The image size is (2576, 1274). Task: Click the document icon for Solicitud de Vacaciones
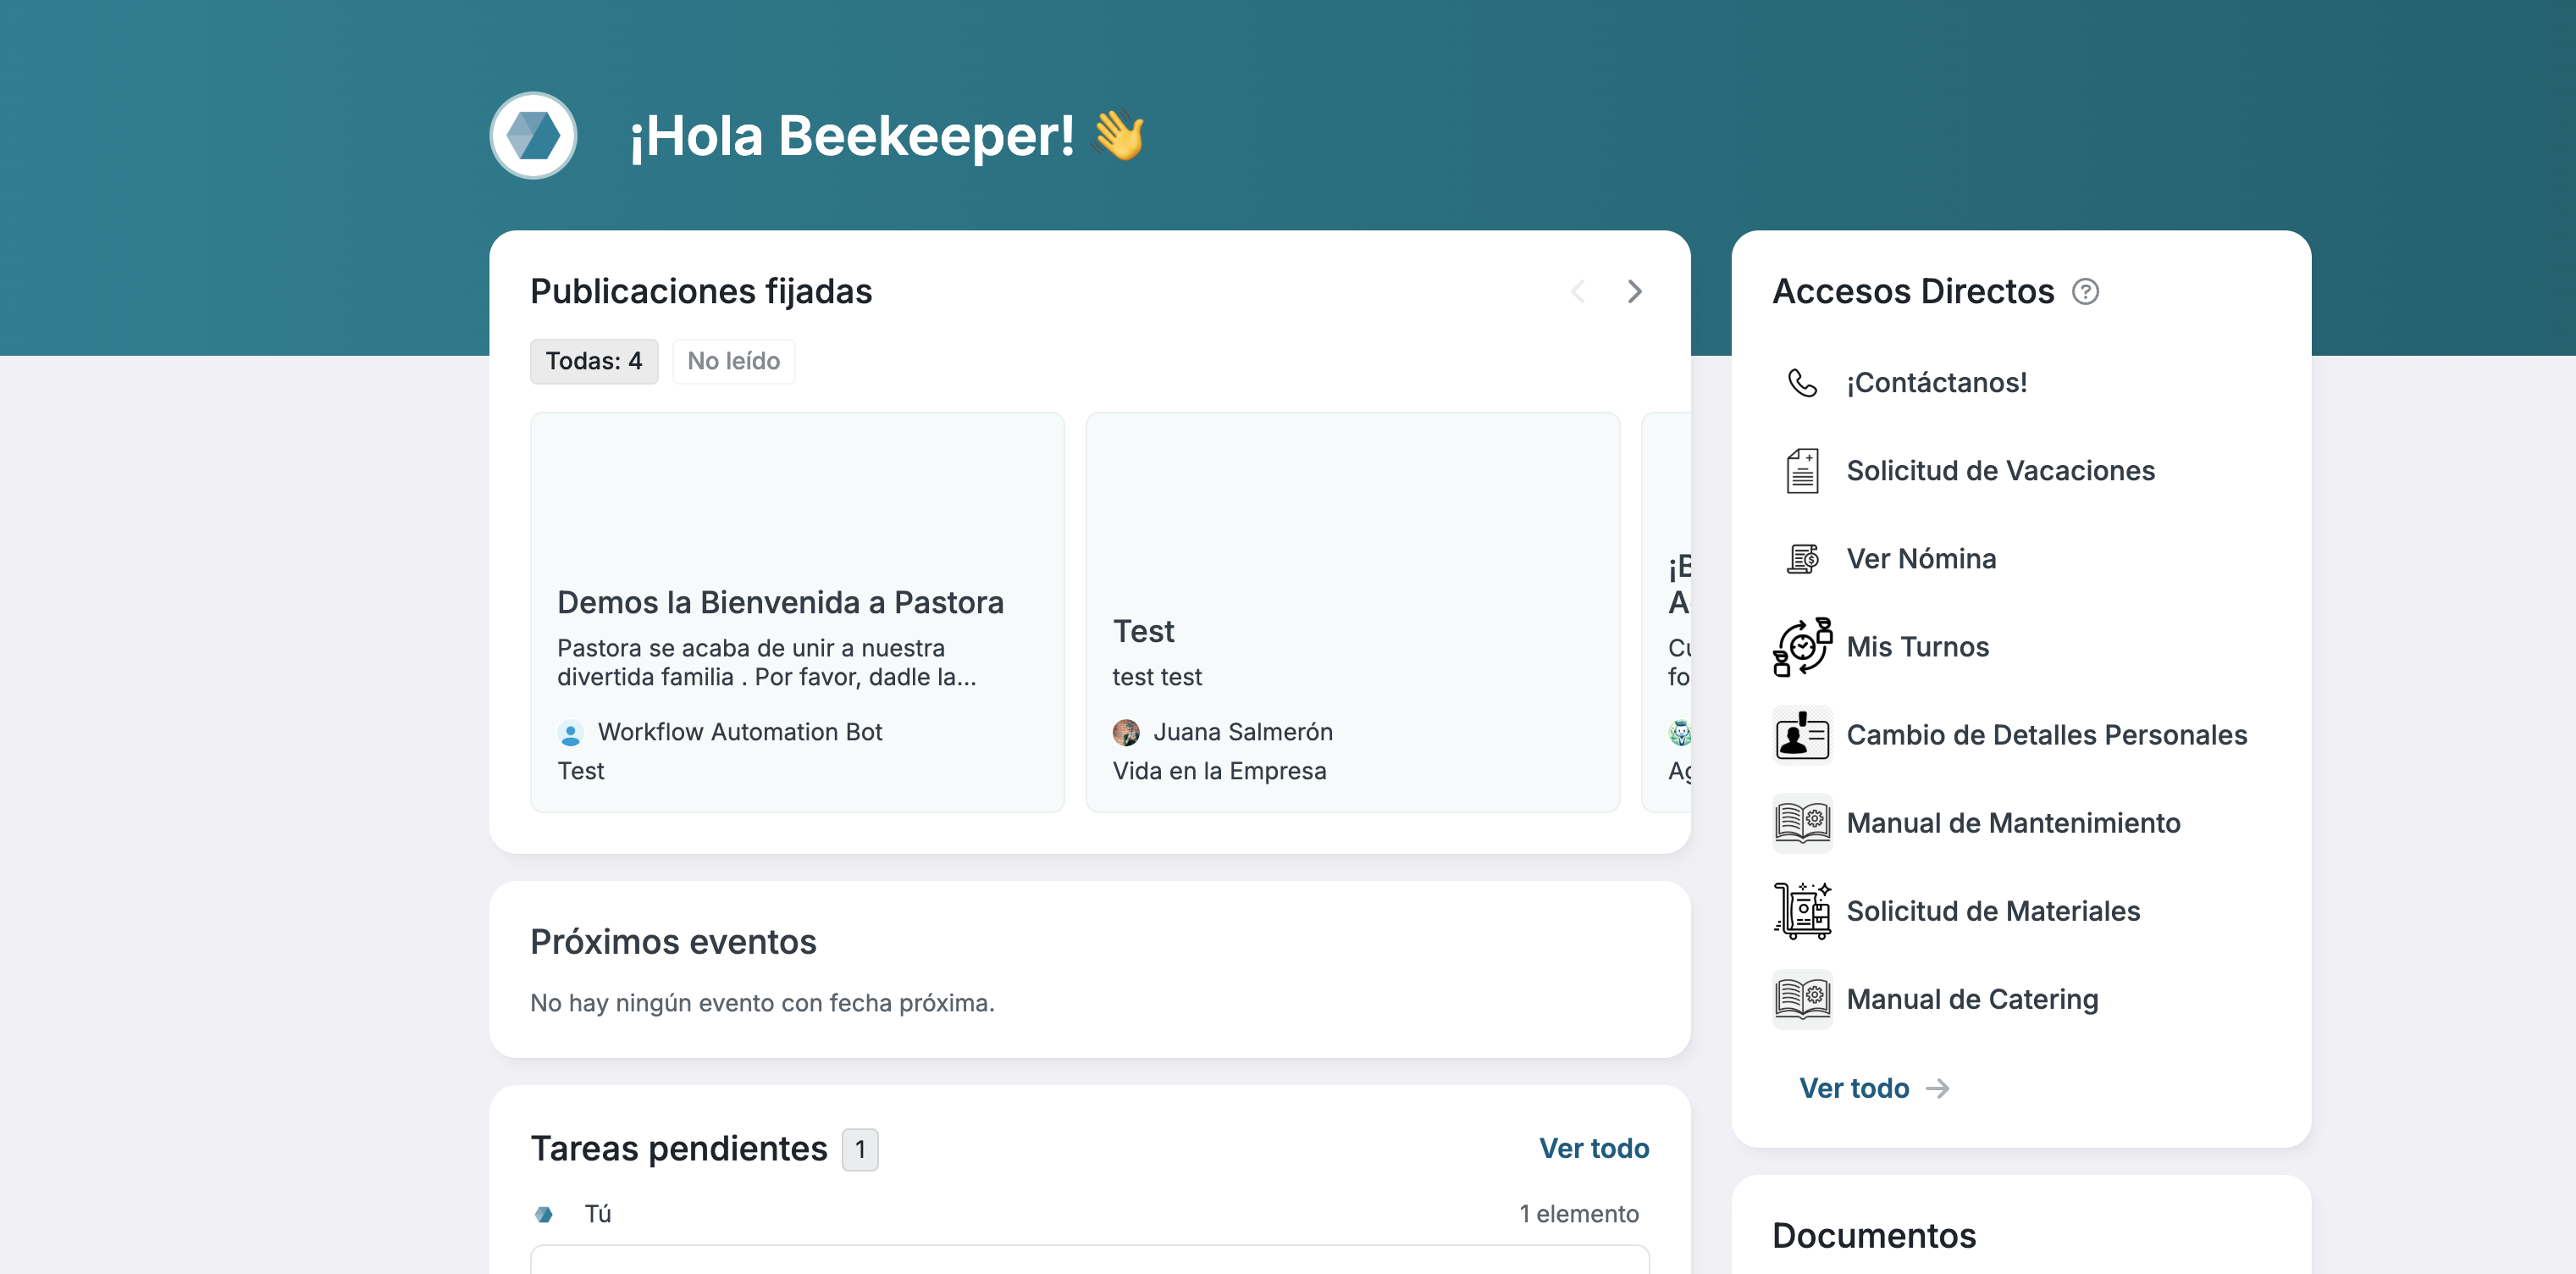coord(1802,471)
